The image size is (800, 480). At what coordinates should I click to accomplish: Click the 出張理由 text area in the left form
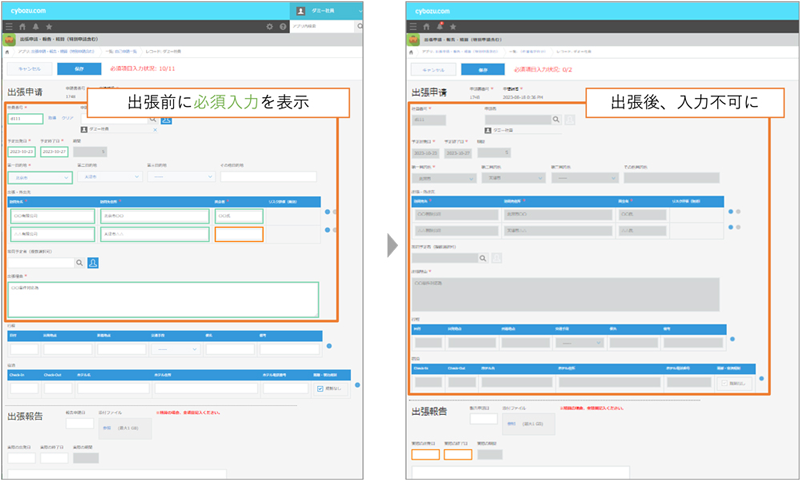(162, 299)
